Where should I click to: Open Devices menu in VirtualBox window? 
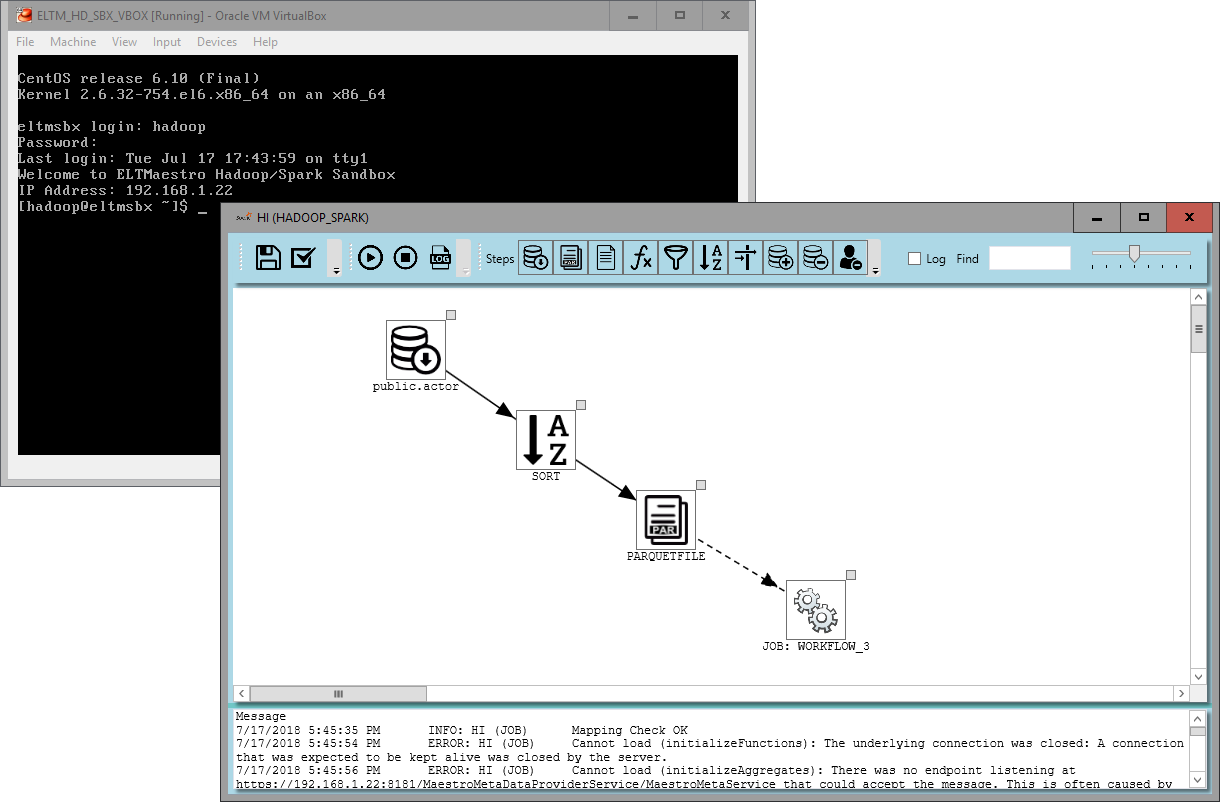(217, 42)
